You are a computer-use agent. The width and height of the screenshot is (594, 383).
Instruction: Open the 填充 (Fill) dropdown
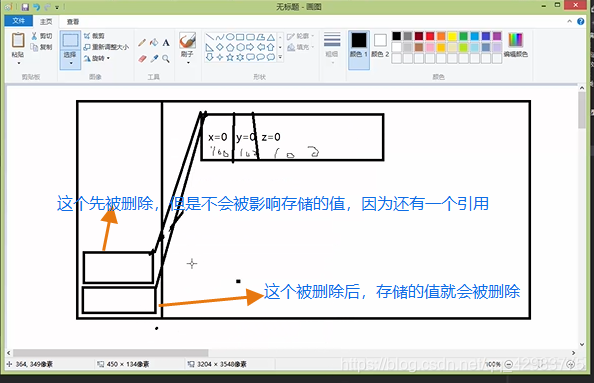[x=301, y=47]
